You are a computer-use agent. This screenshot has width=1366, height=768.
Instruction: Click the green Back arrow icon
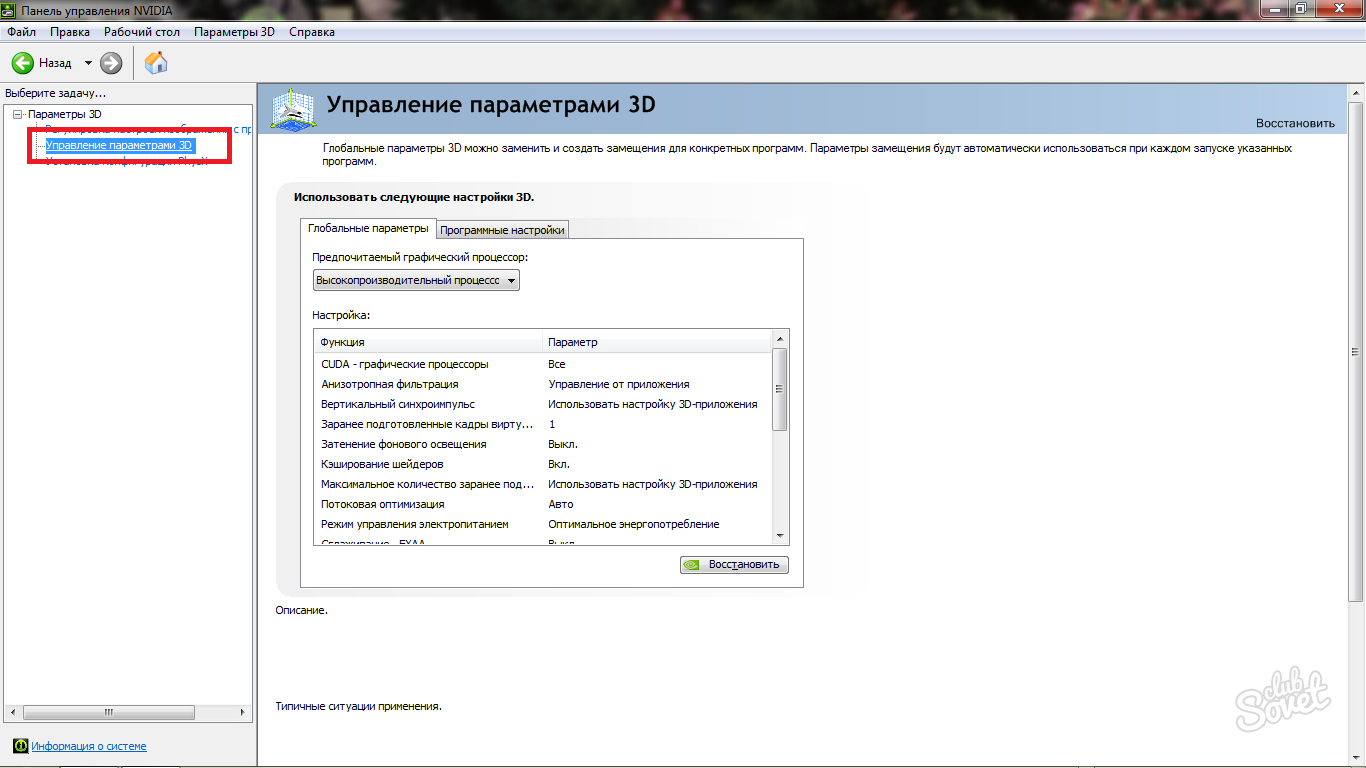23,63
